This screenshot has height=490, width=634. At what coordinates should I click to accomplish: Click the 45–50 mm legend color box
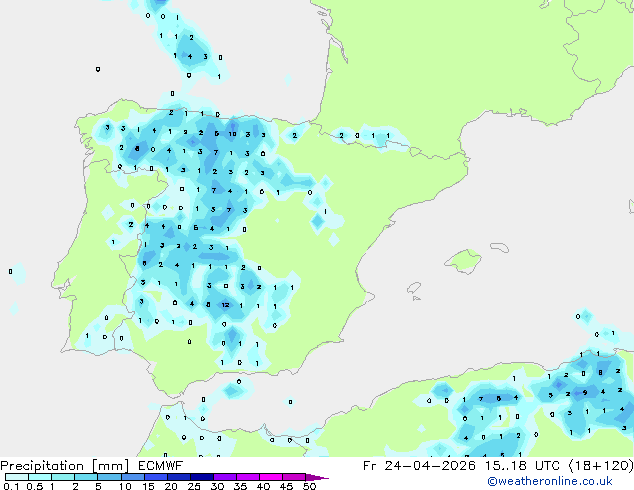pos(294,477)
